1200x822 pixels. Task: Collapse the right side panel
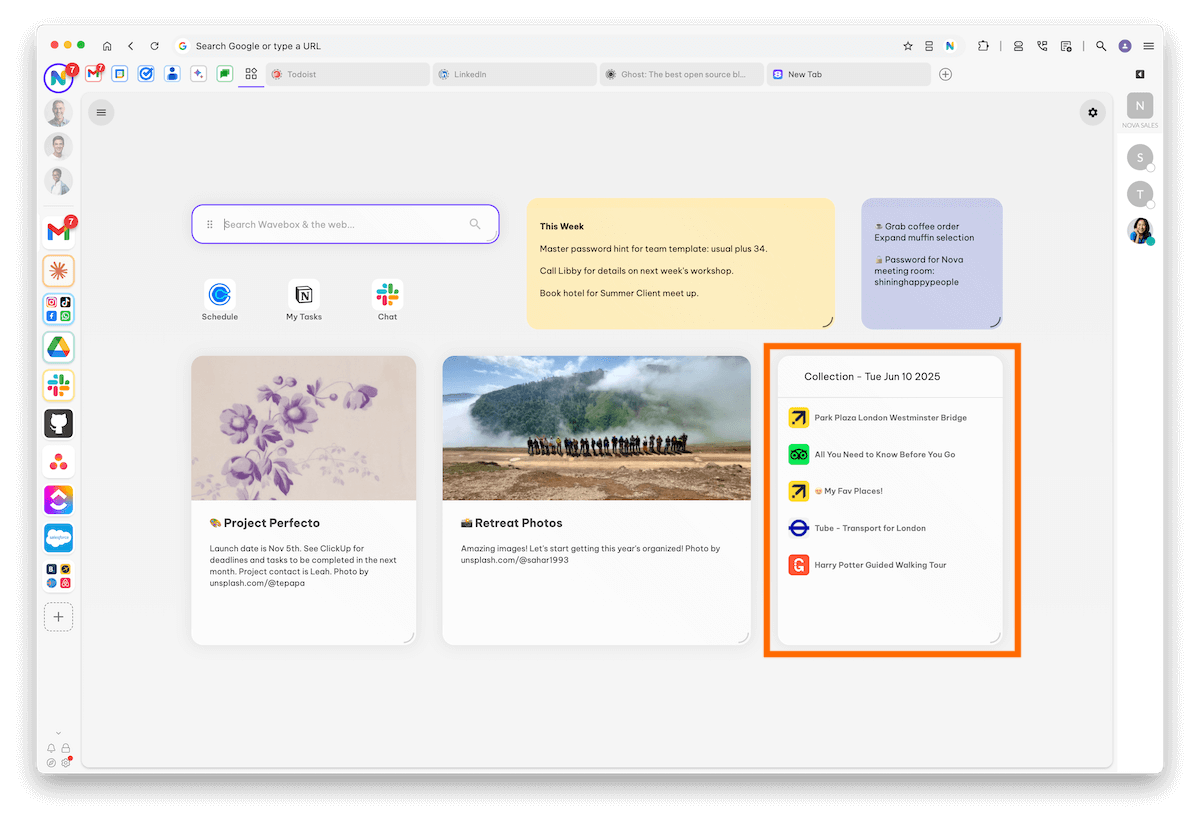tap(1140, 74)
